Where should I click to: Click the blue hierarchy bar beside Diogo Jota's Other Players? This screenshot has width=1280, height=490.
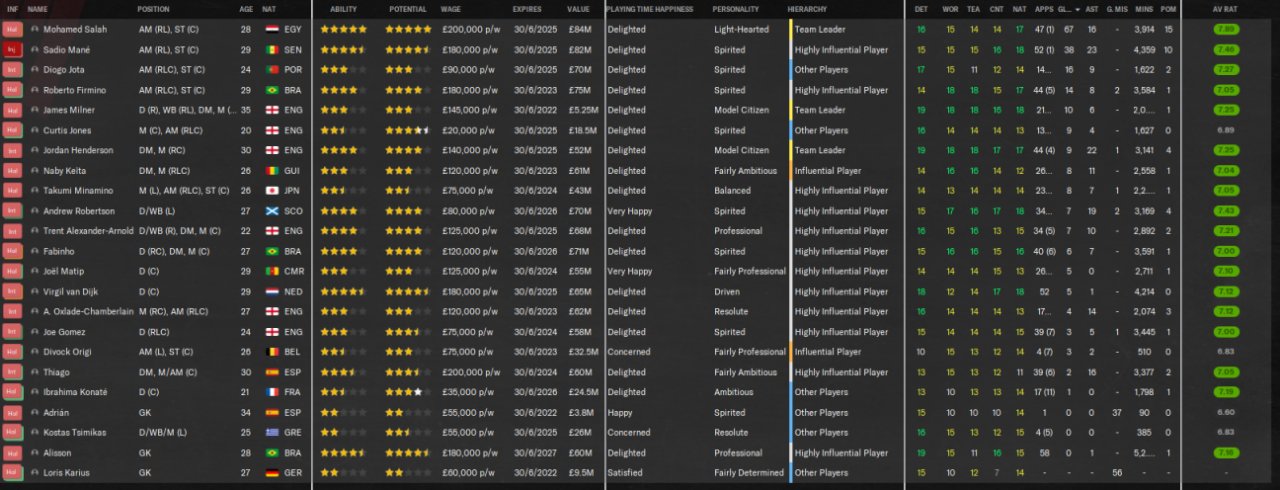click(790, 69)
